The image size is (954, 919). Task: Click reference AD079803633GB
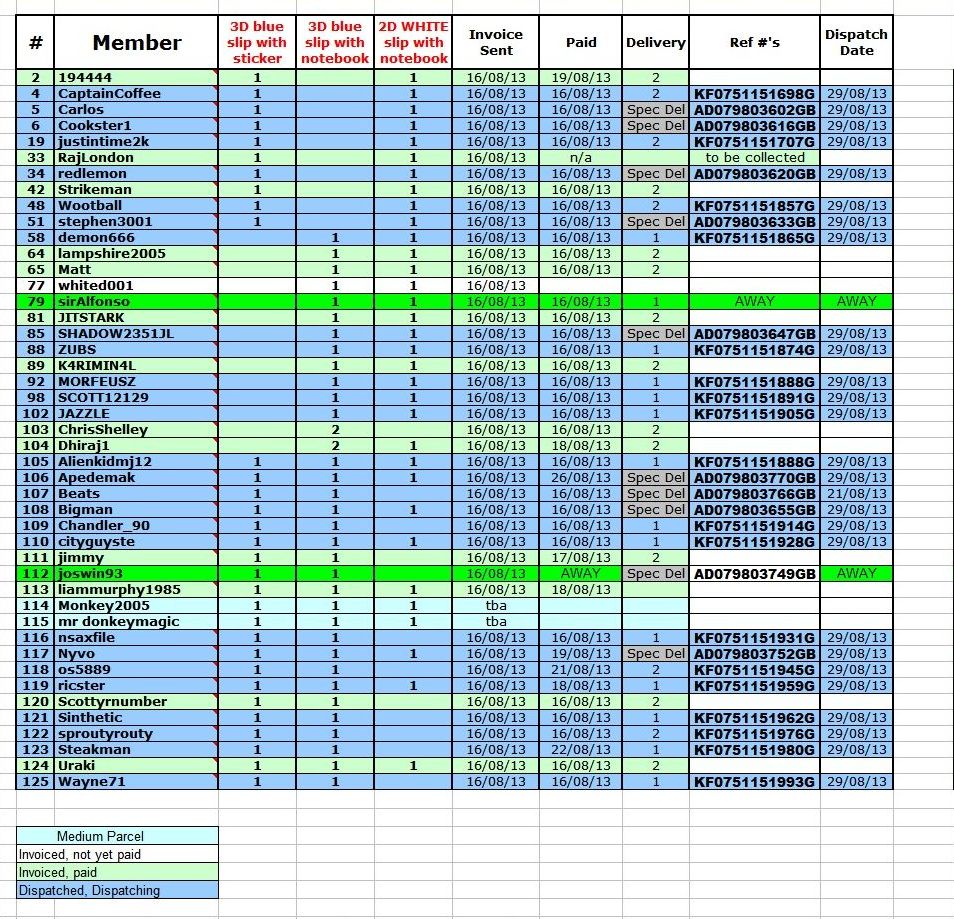pyautogui.click(x=754, y=222)
